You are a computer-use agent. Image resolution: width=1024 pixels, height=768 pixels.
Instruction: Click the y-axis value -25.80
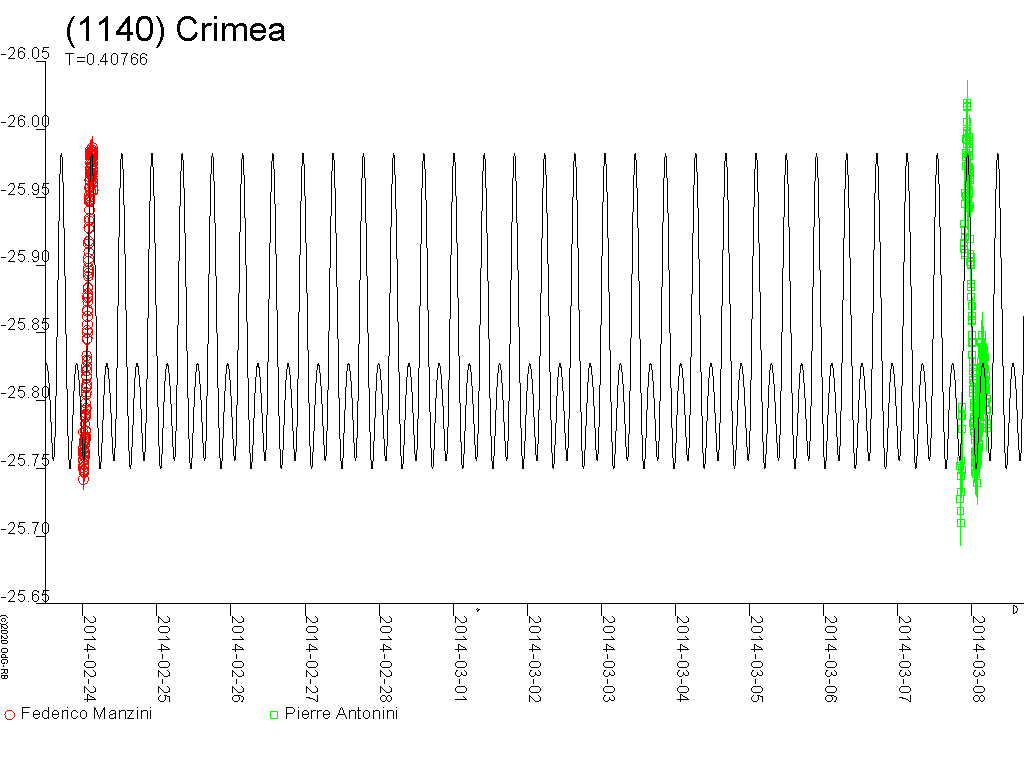[x=25, y=392]
